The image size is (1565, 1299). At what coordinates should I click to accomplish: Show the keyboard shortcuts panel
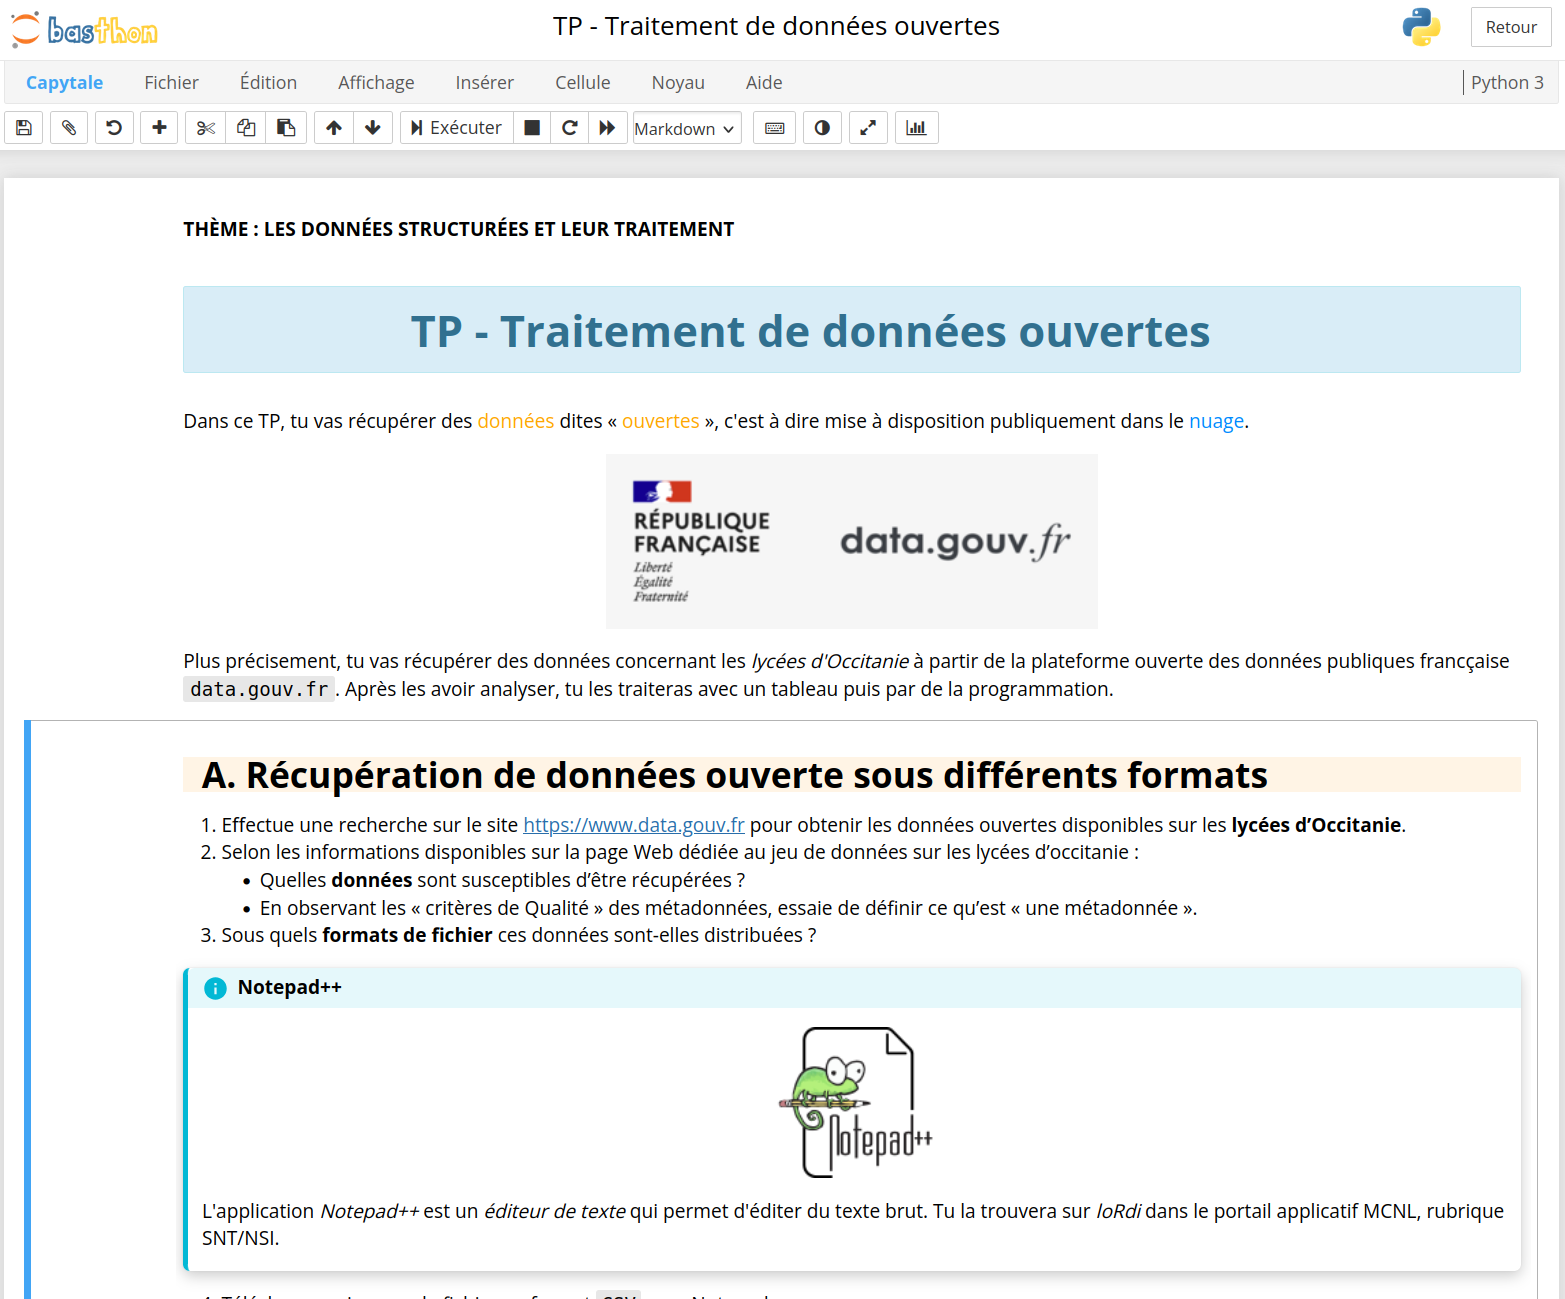[774, 127]
